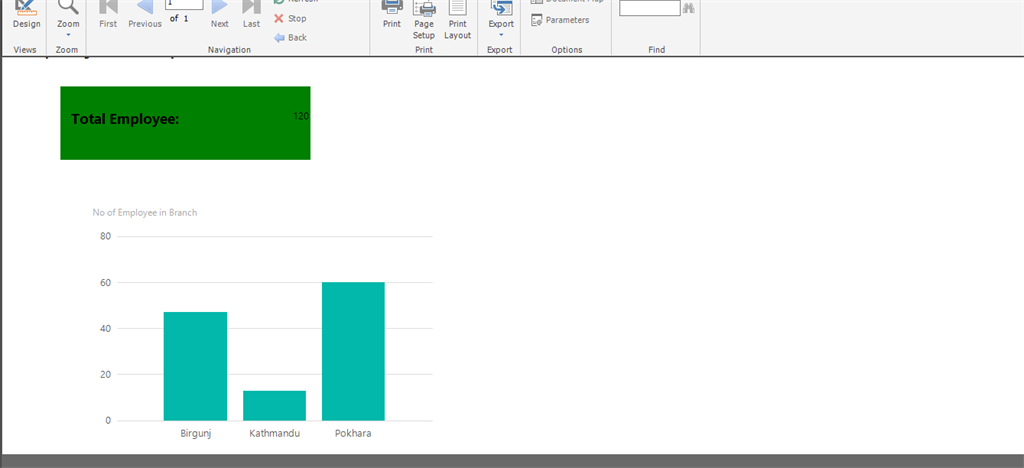Screen dimensions: 1024x468
Task: Jump to the Last page
Action: tap(251, 16)
